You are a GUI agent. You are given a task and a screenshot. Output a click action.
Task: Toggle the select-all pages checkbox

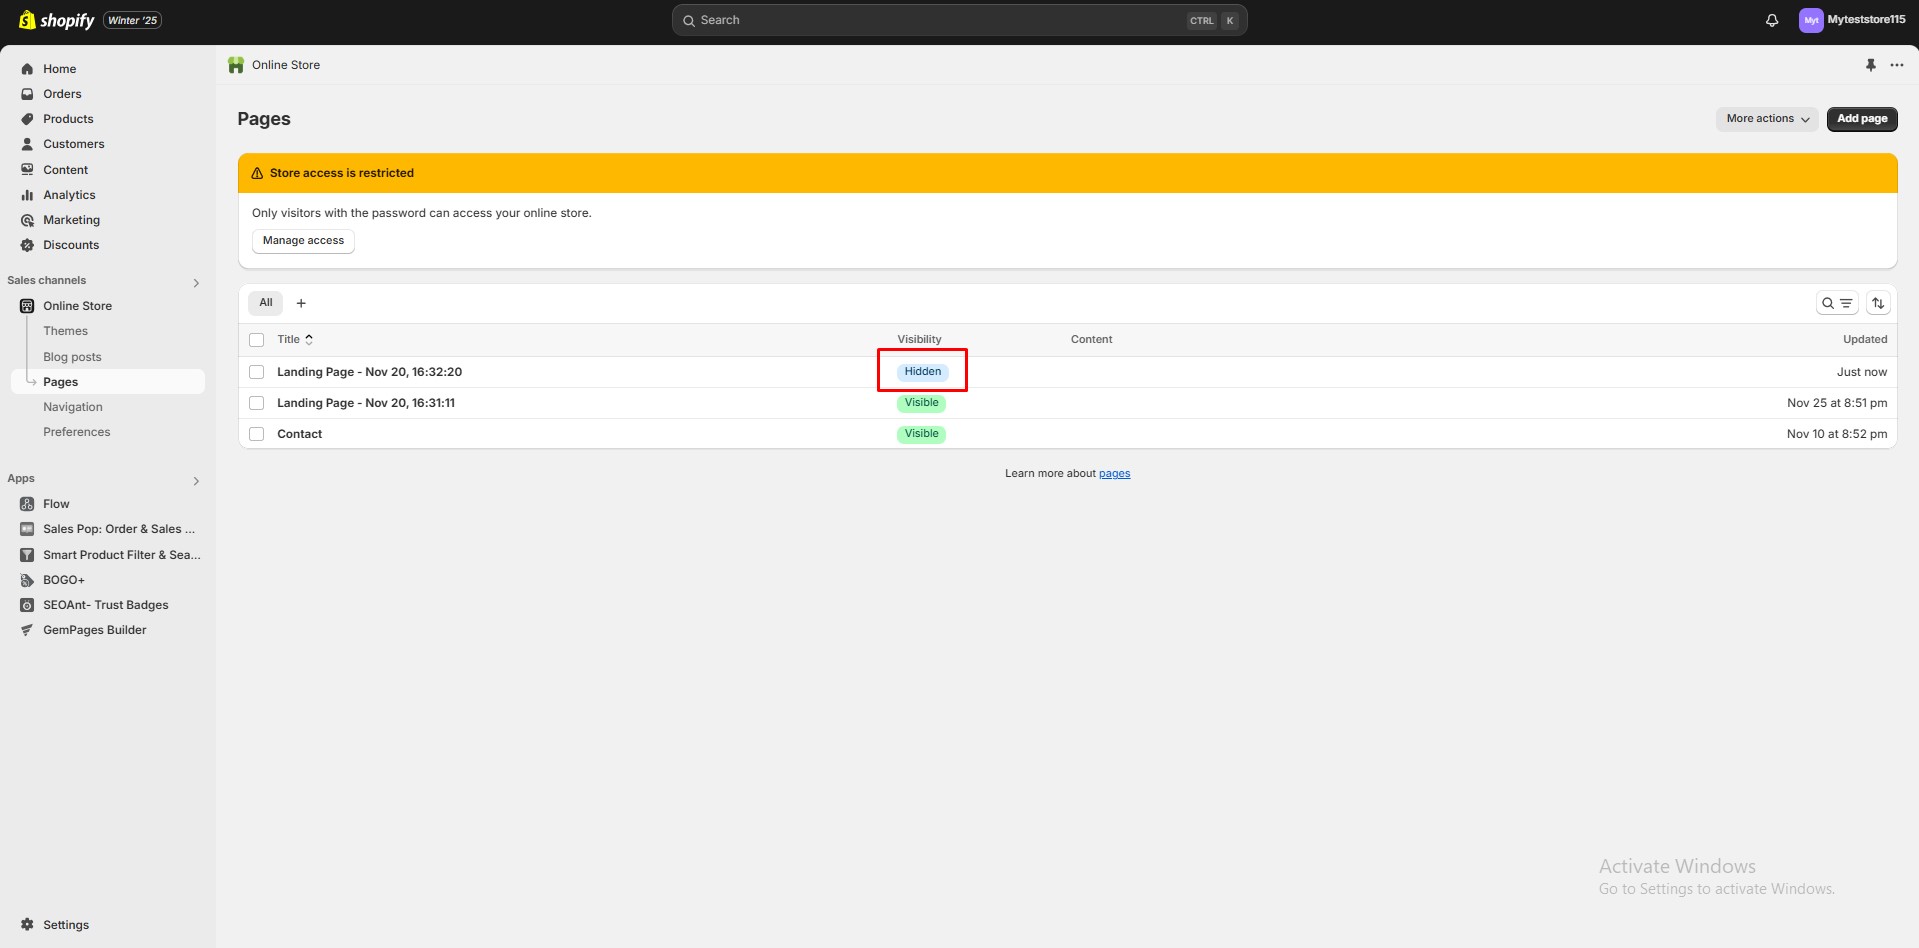[x=257, y=340]
